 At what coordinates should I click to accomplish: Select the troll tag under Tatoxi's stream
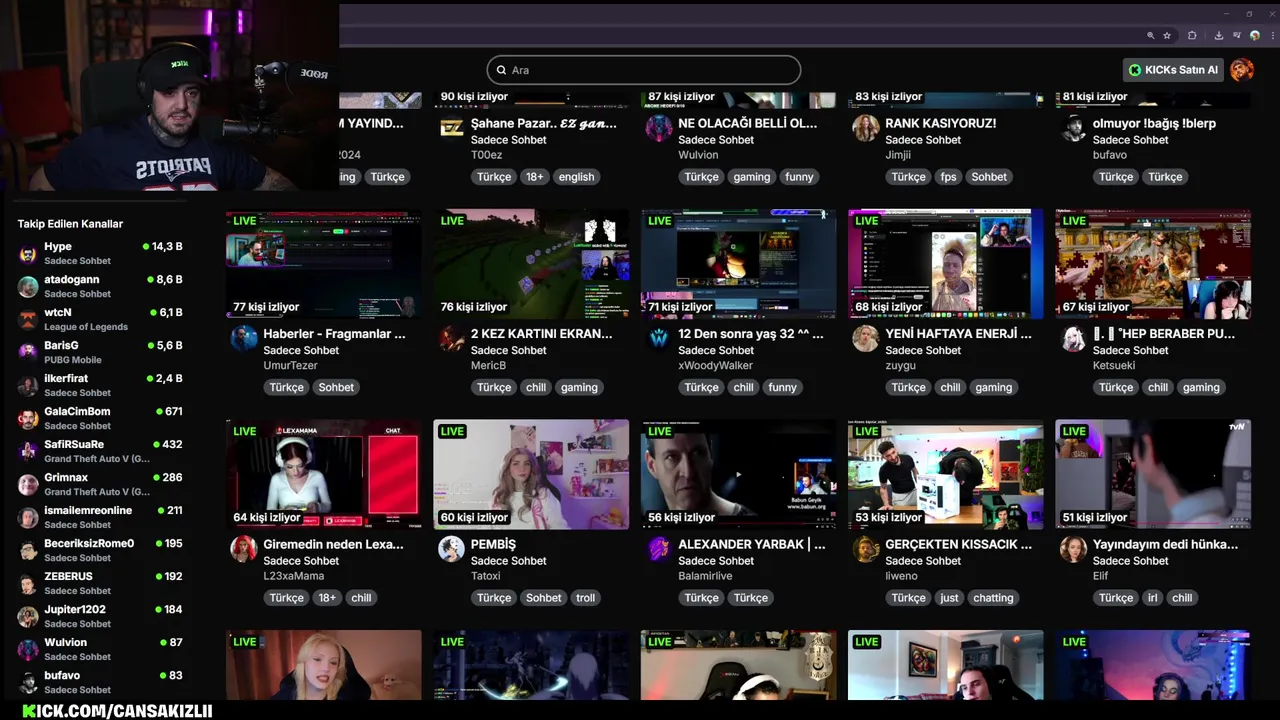pyautogui.click(x=586, y=598)
